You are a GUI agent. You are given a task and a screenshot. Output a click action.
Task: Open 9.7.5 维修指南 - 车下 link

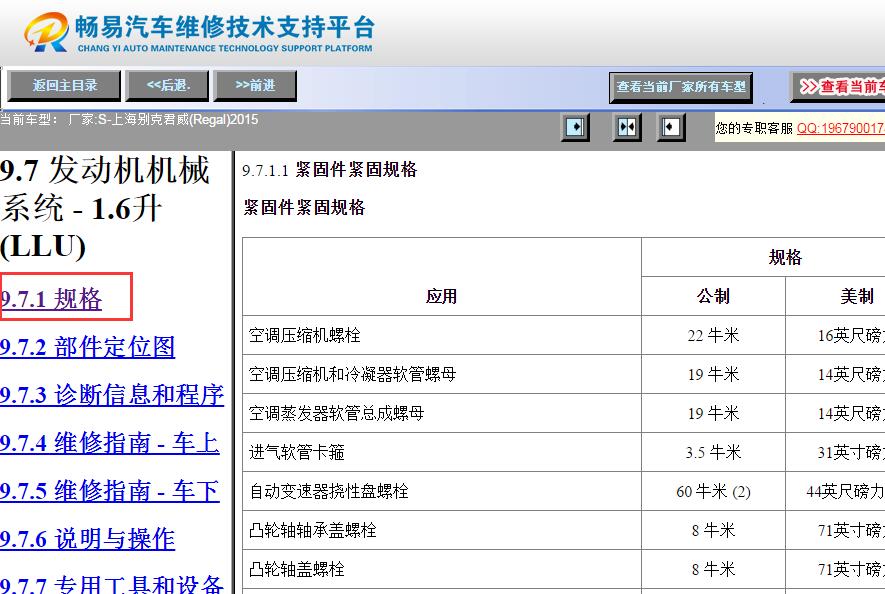click(x=109, y=491)
